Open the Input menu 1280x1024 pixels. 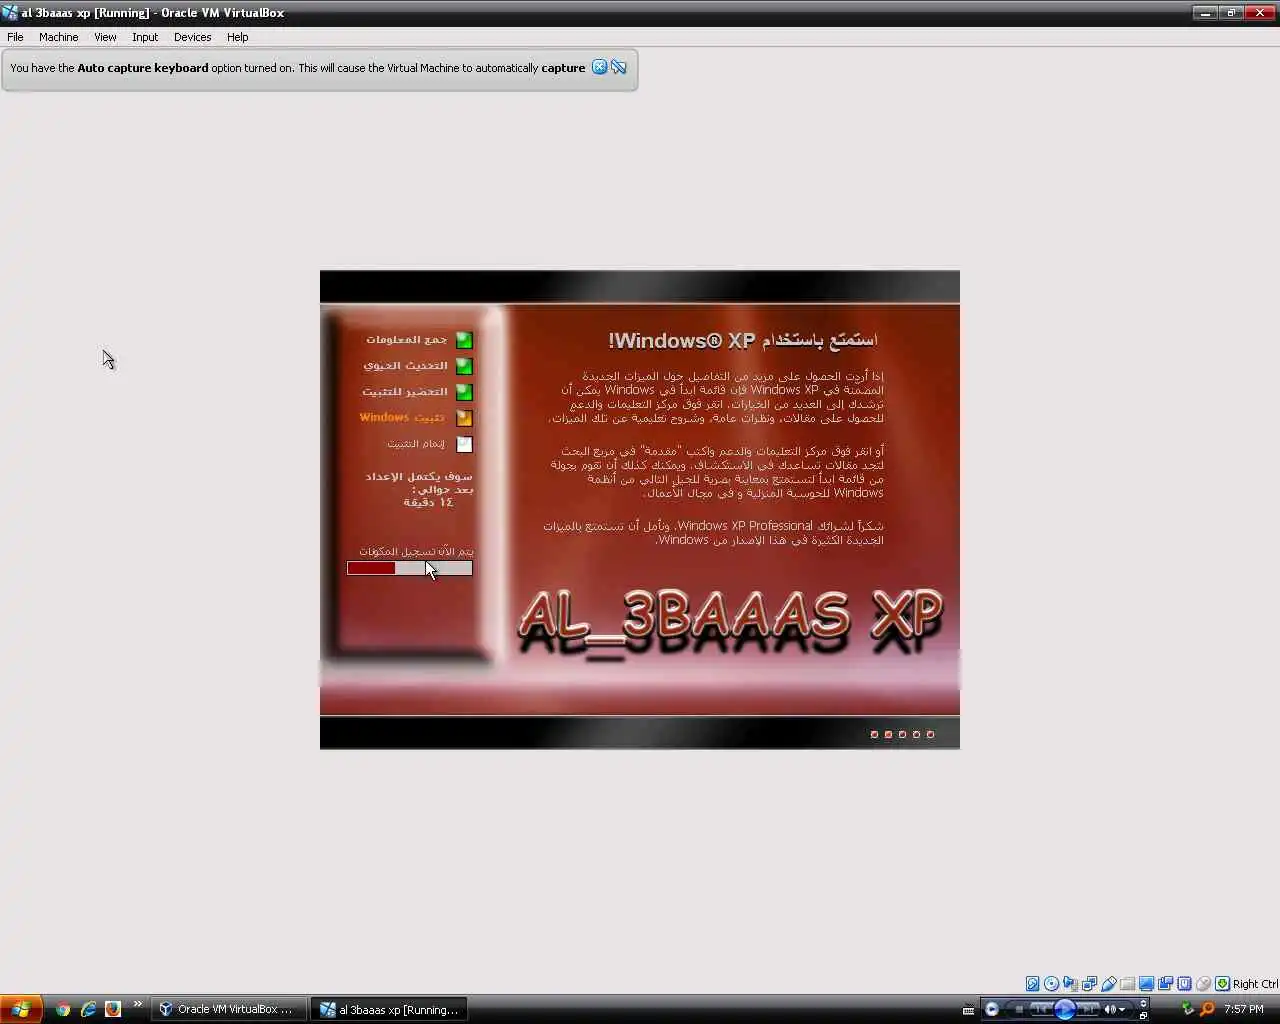145,37
